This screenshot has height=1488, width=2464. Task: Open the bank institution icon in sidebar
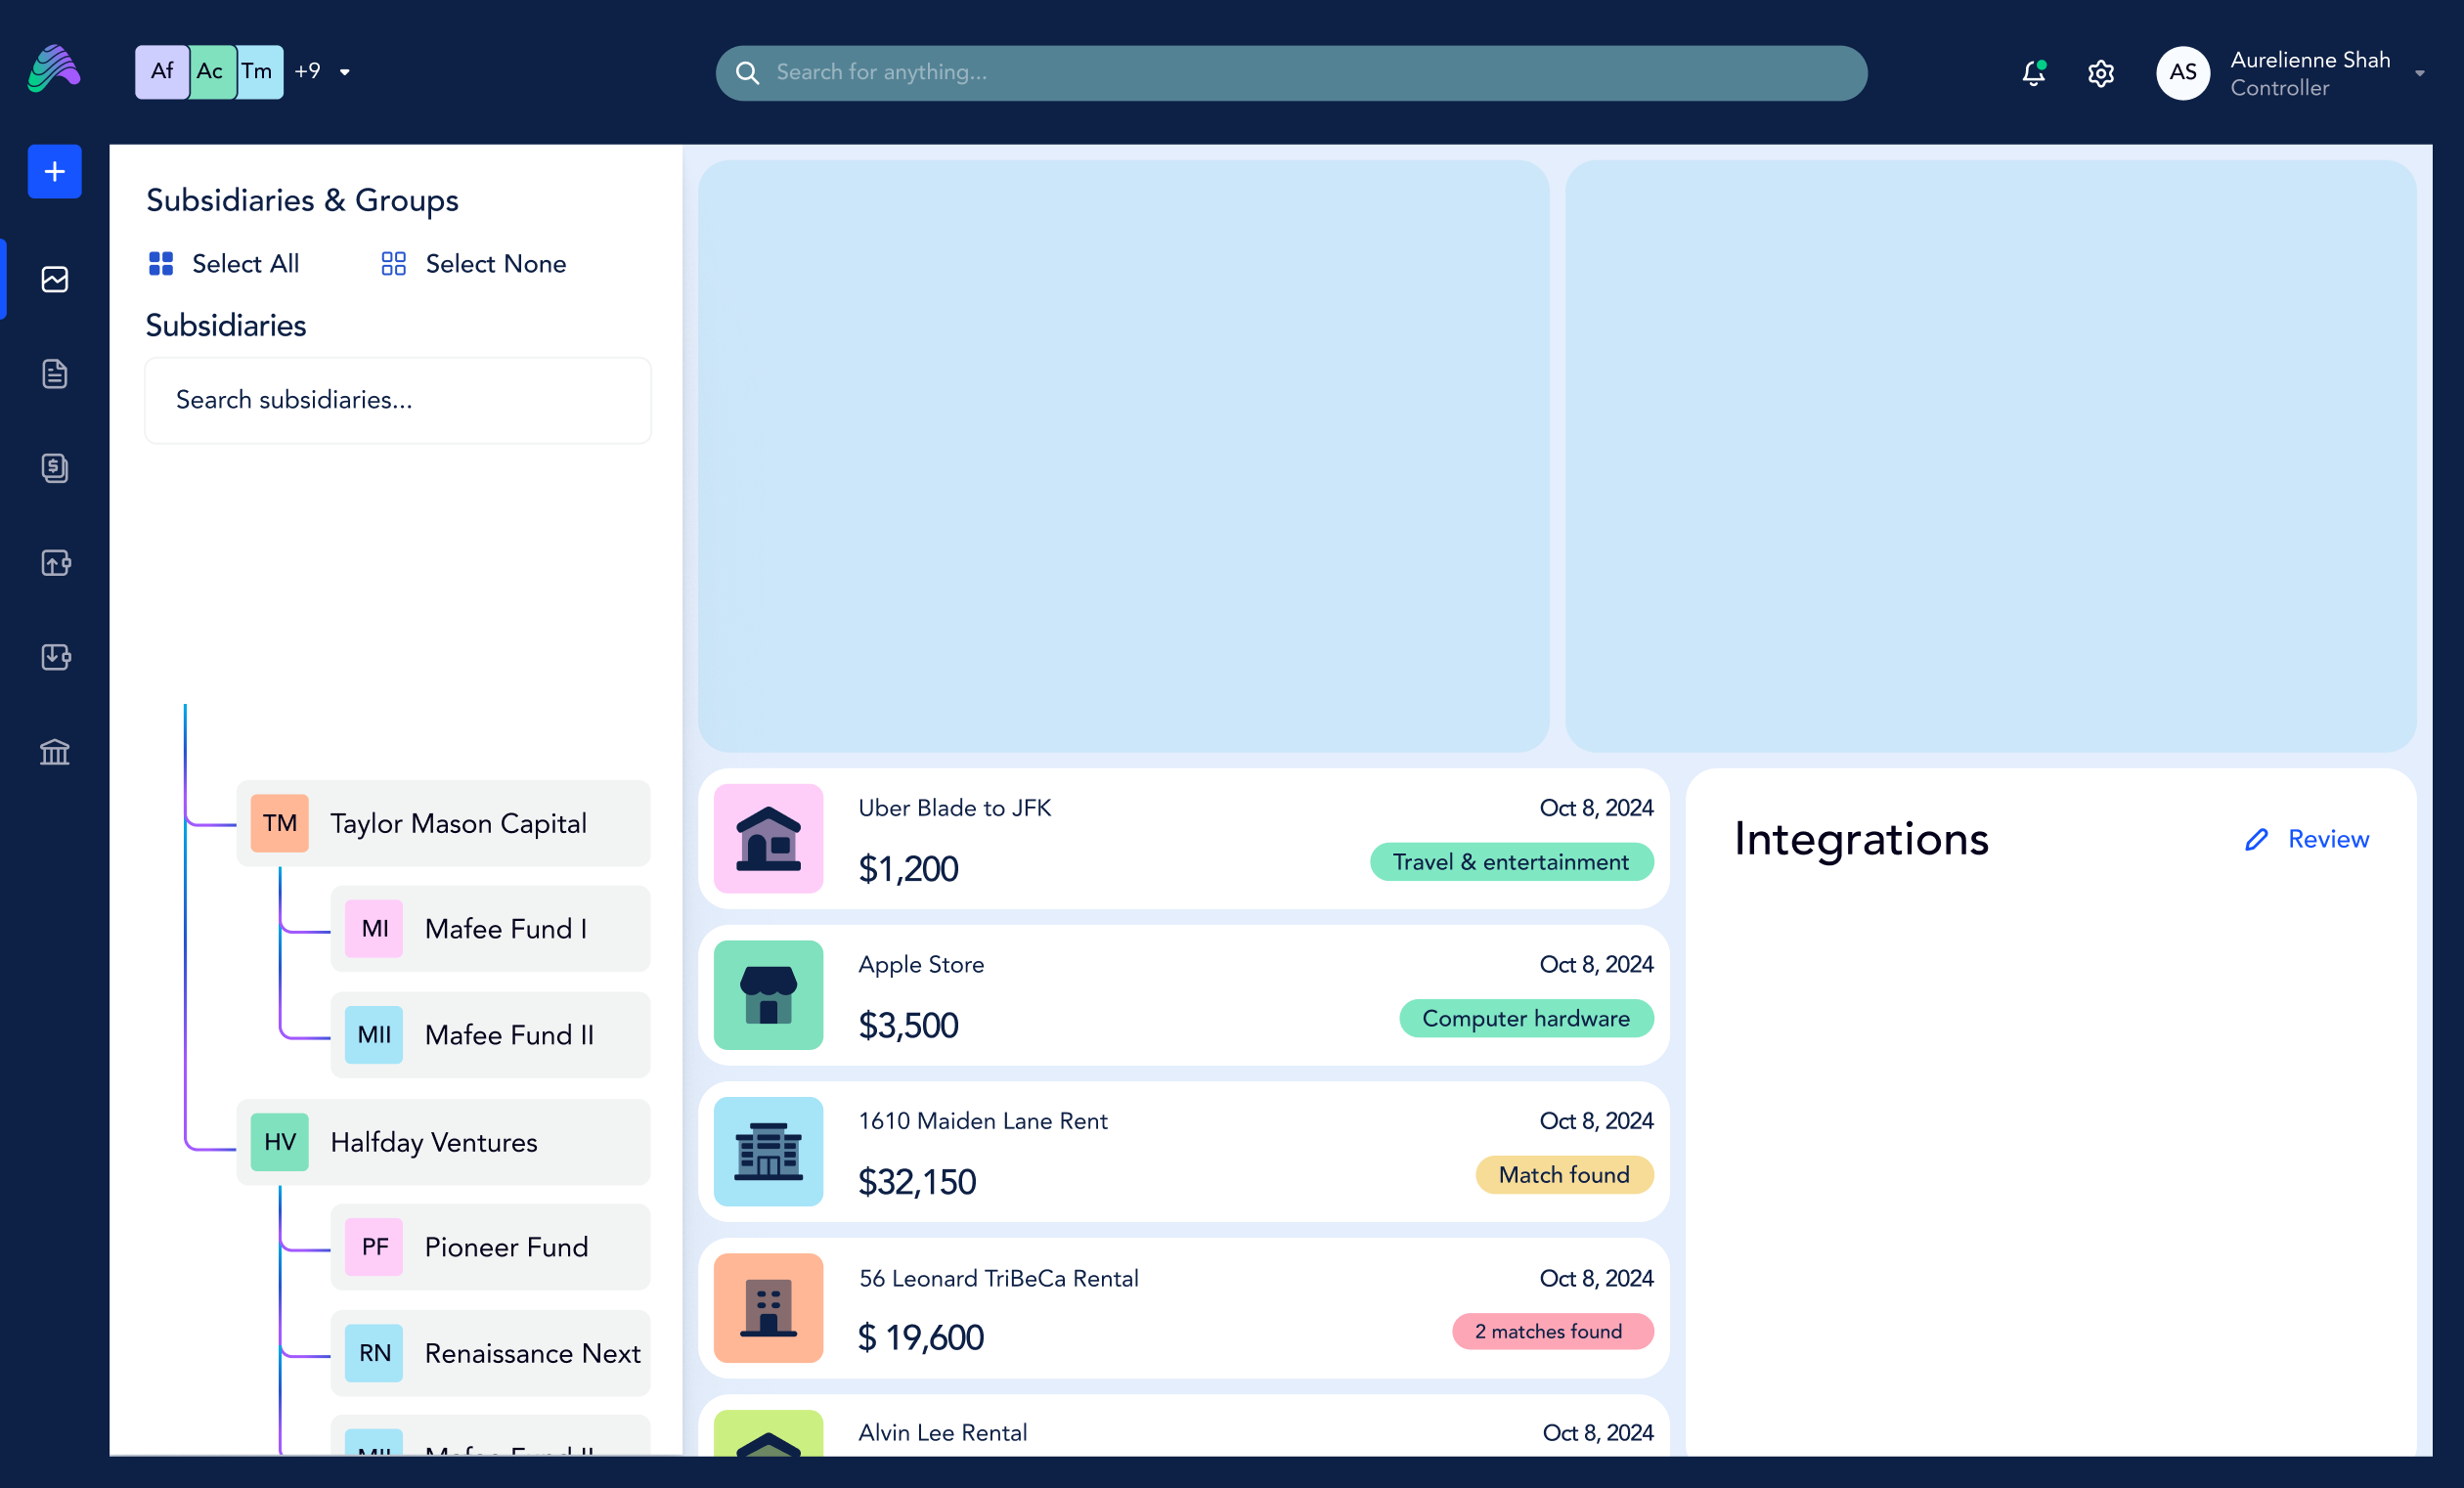pos(54,752)
